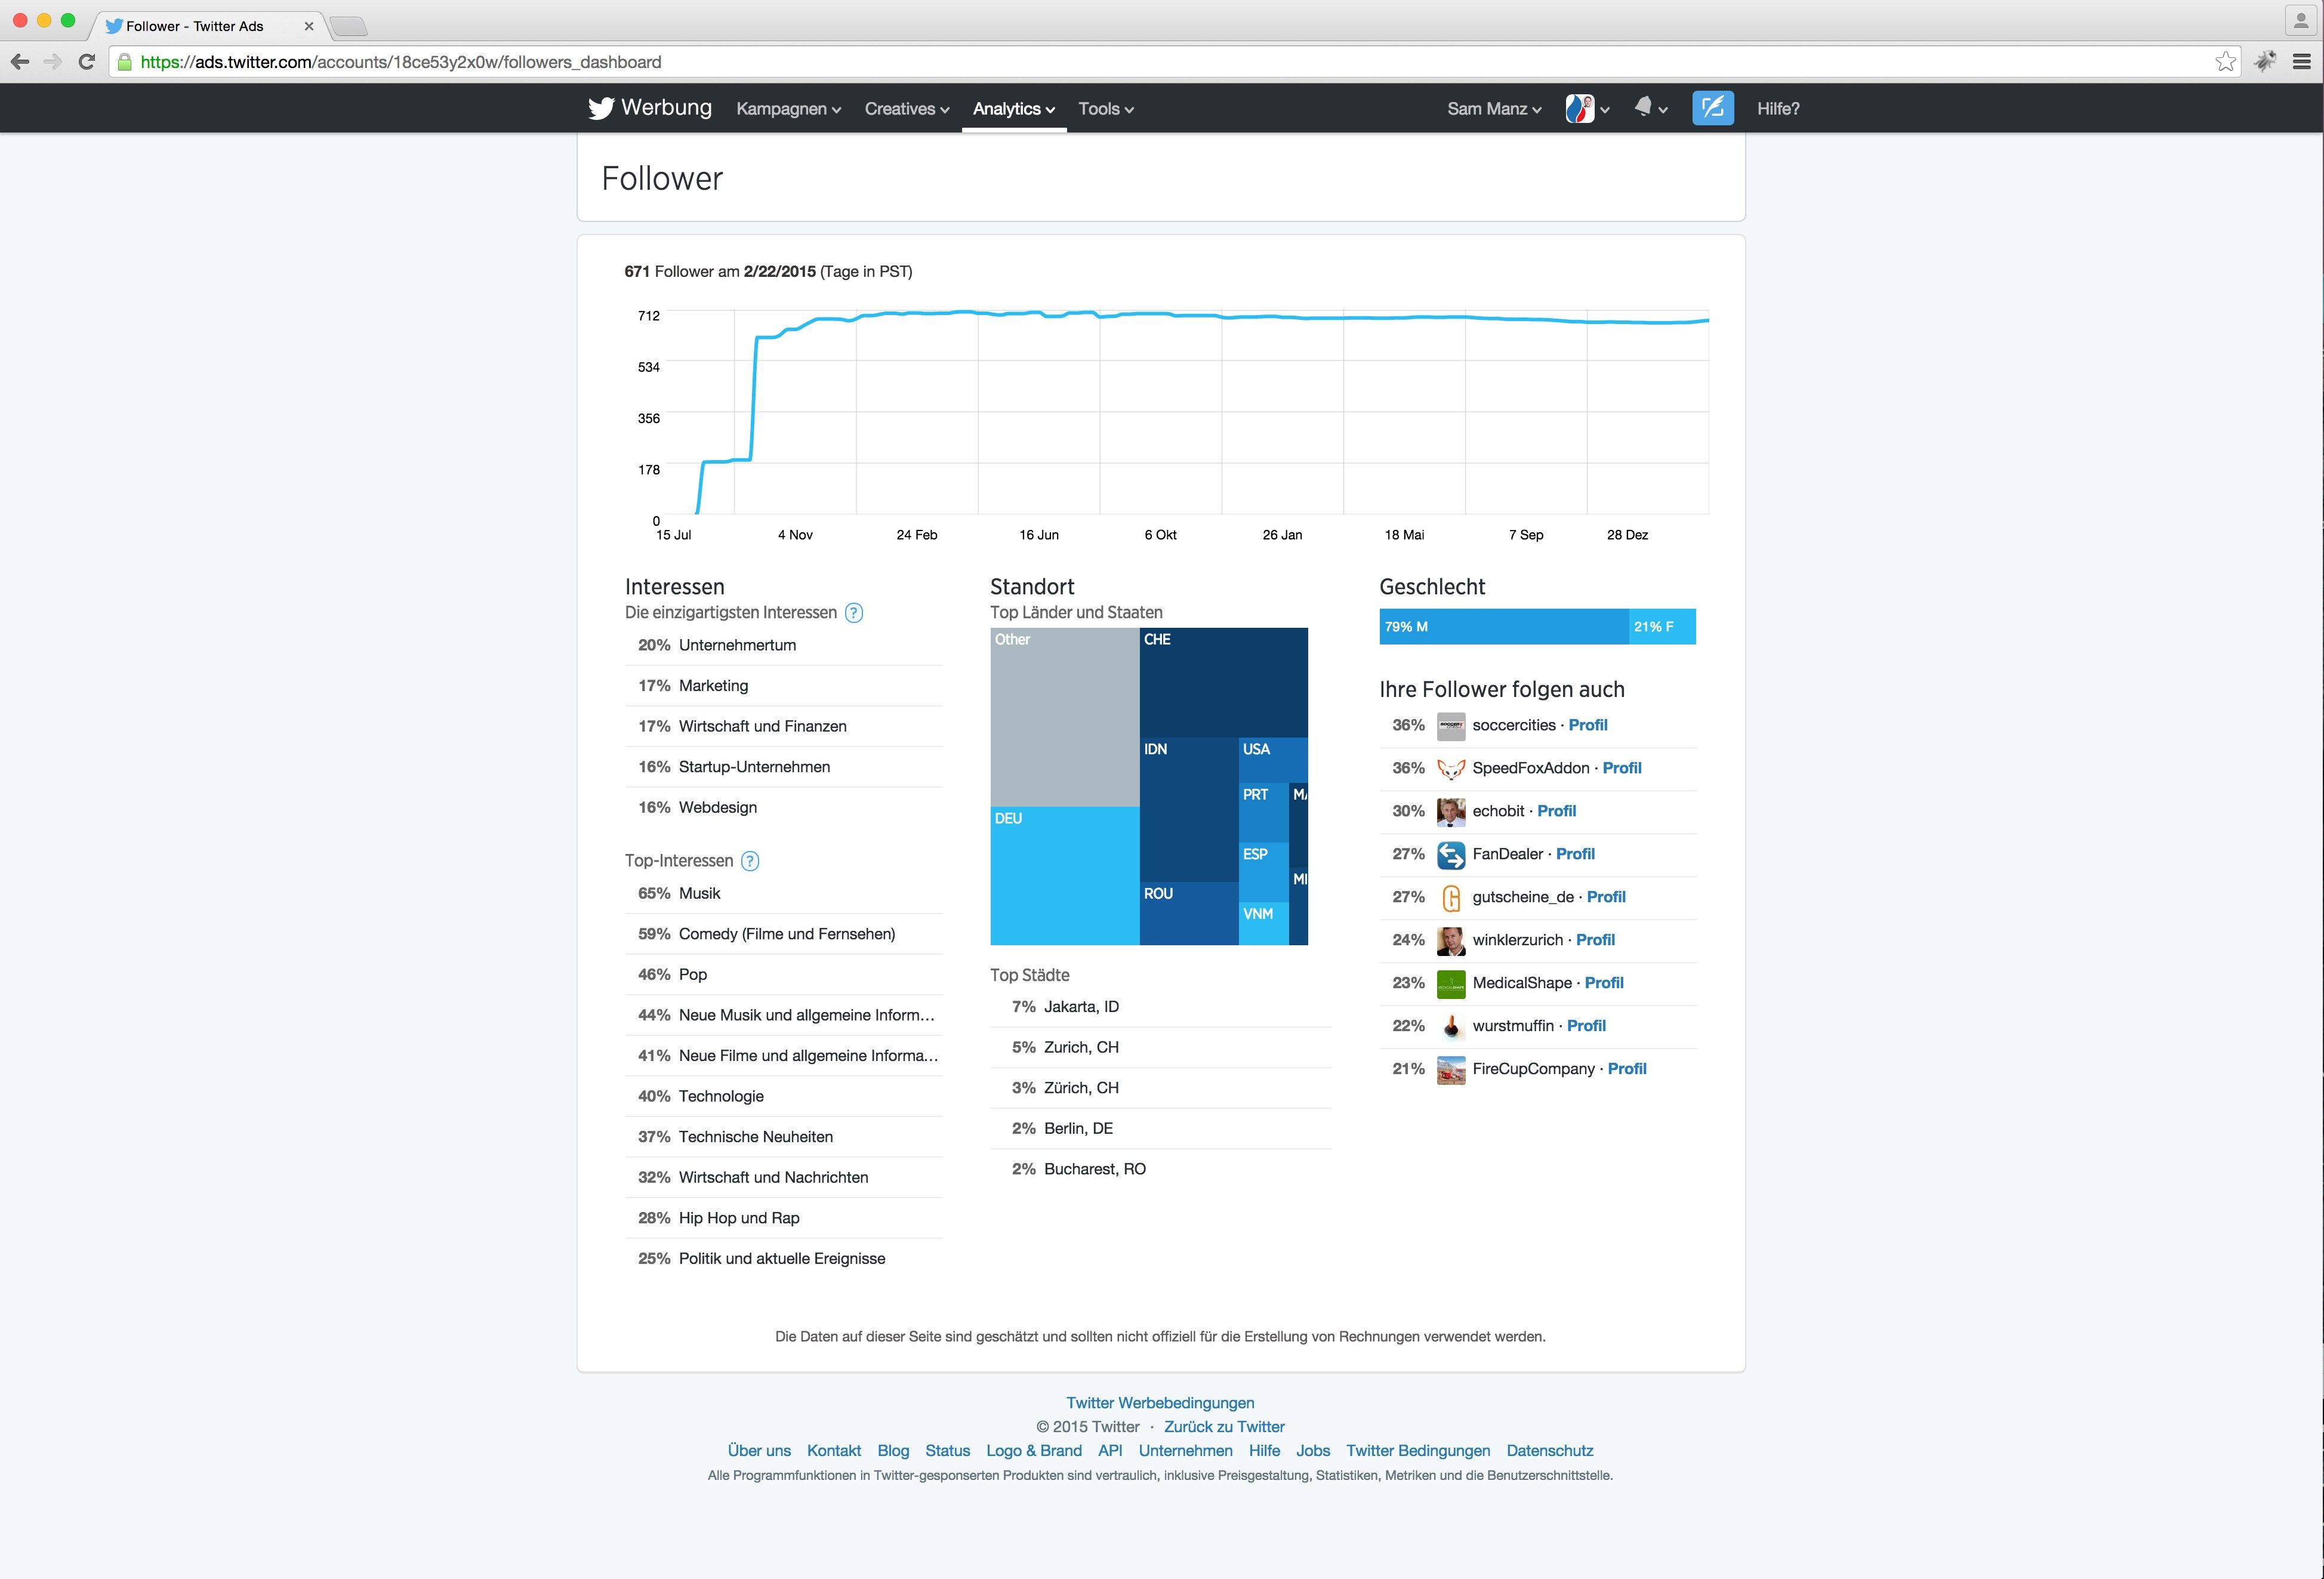Click the 79% M gender bar segment

click(1504, 627)
